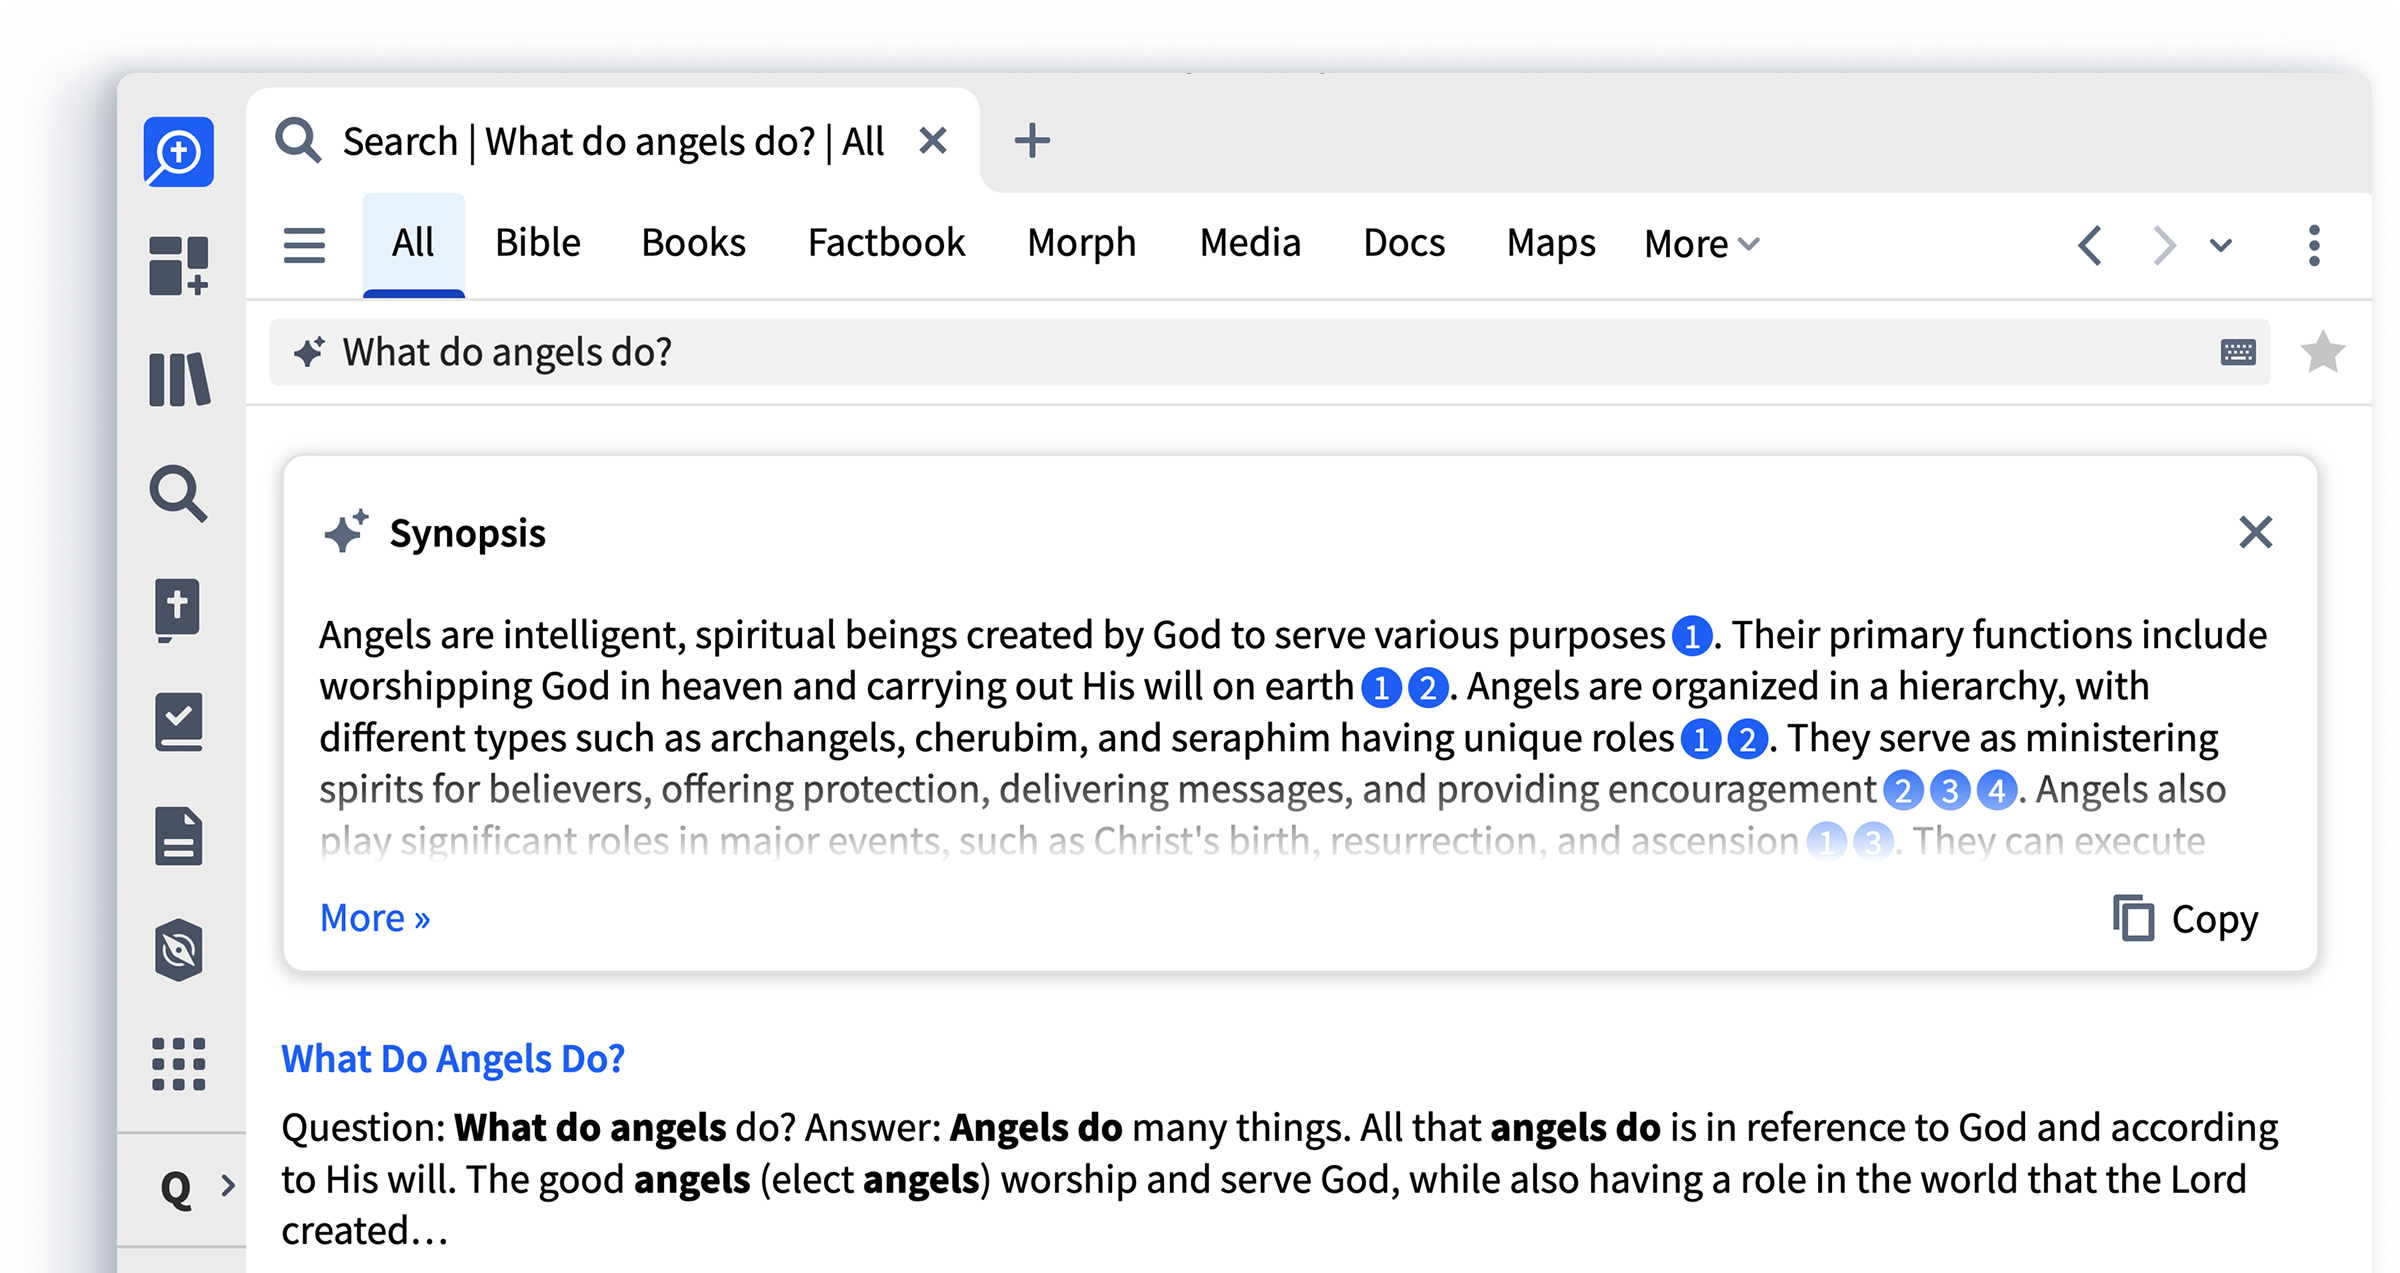Click the Bible cross book sidebar icon

pos(179,608)
